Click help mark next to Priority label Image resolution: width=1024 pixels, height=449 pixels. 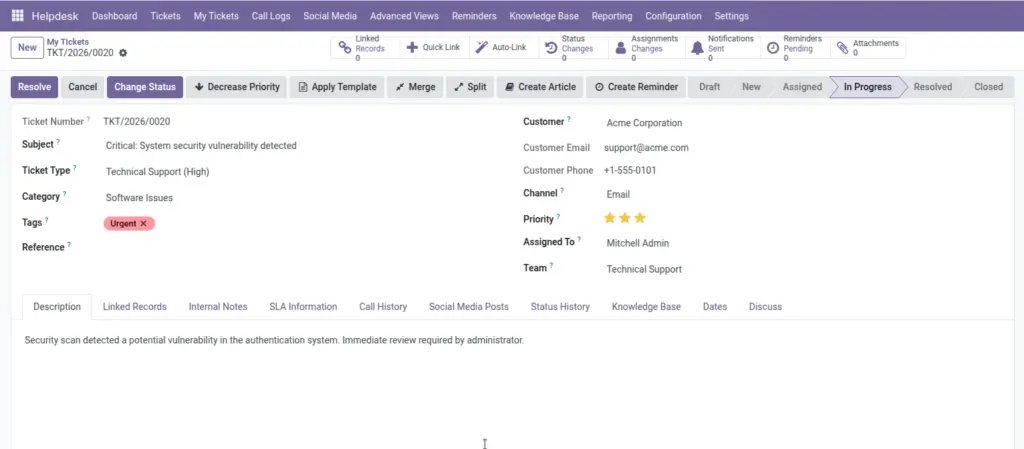pos(558,217)
